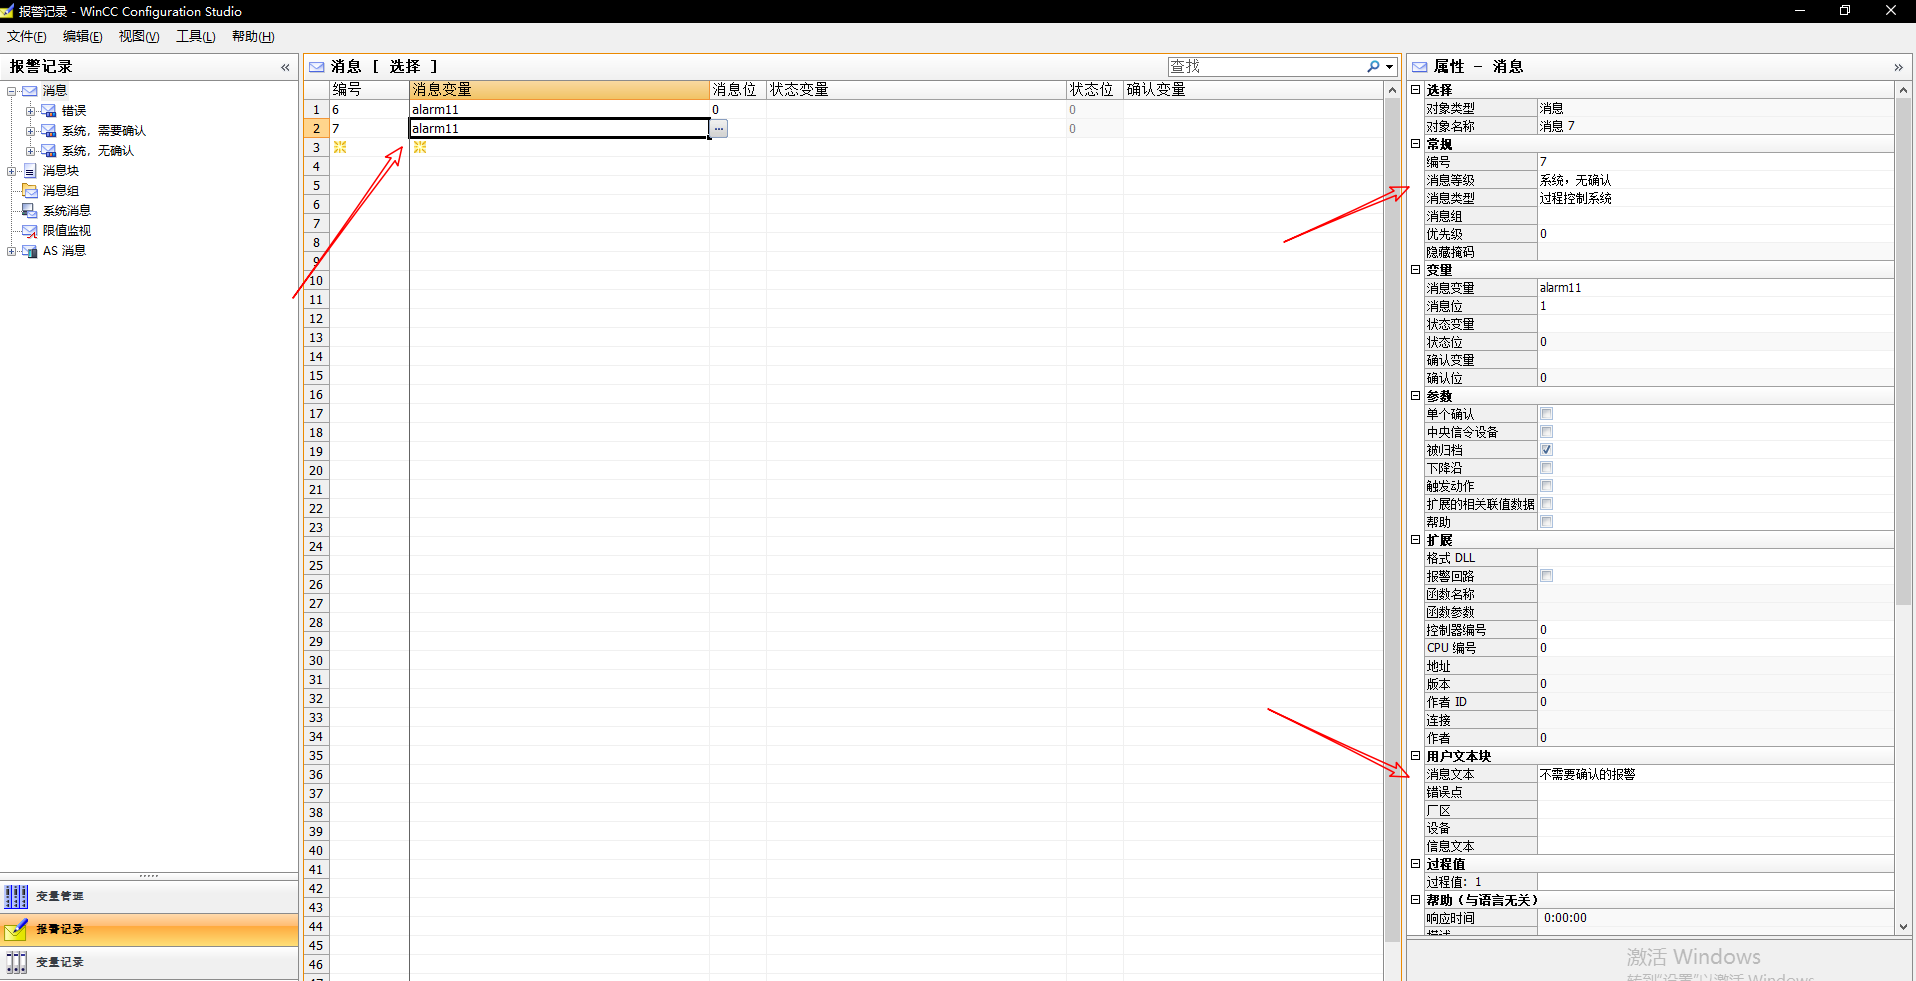Click the new-row star in 编号 column
Image resolution: width=1916 pixels, height=981 pixels.
coord(340,147)
